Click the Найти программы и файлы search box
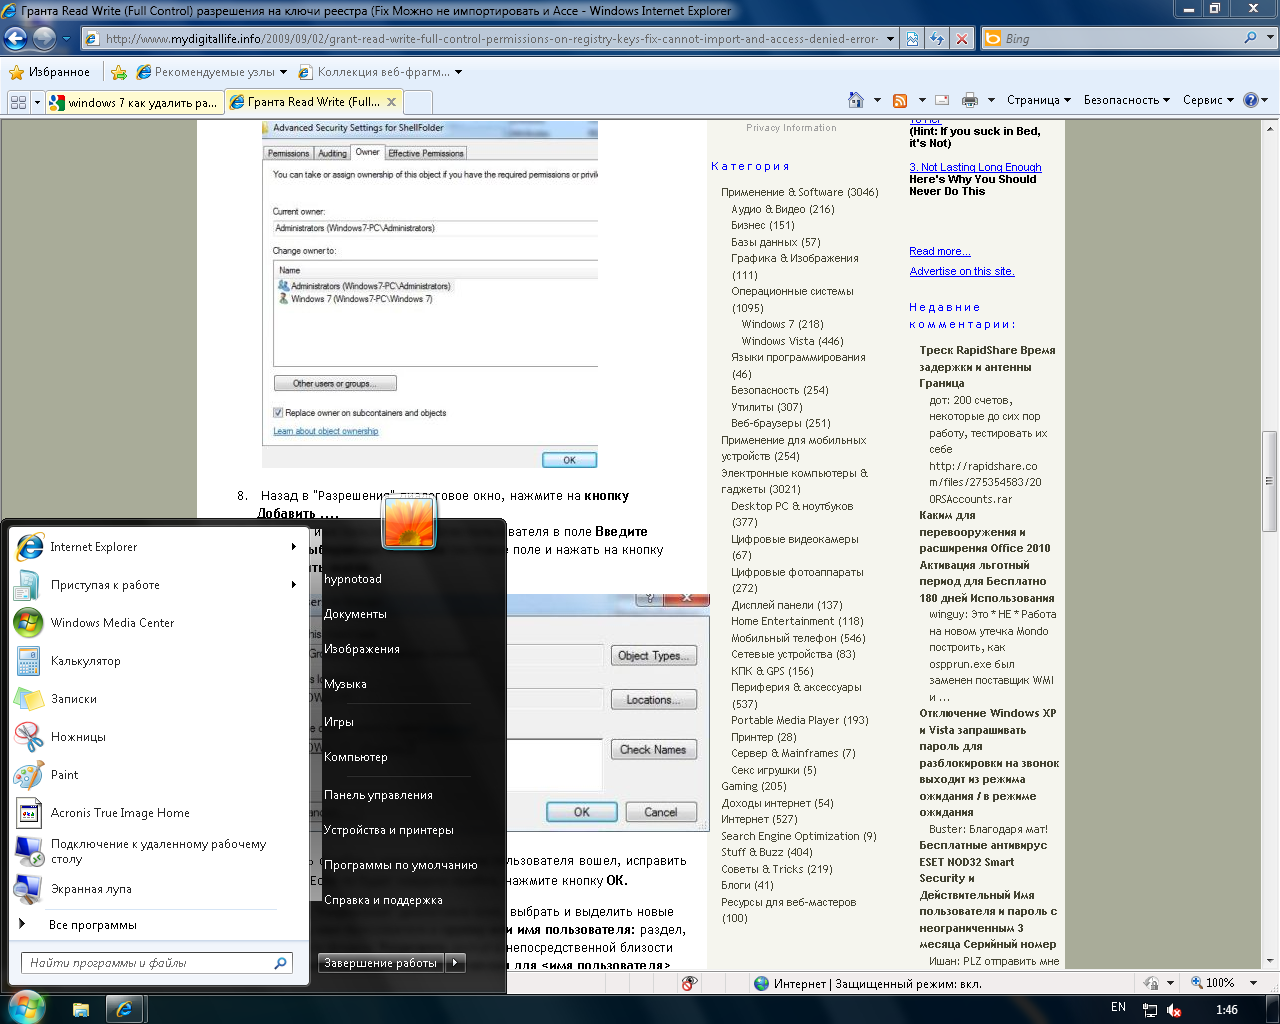1280x1024 pixels. [150, 963]
